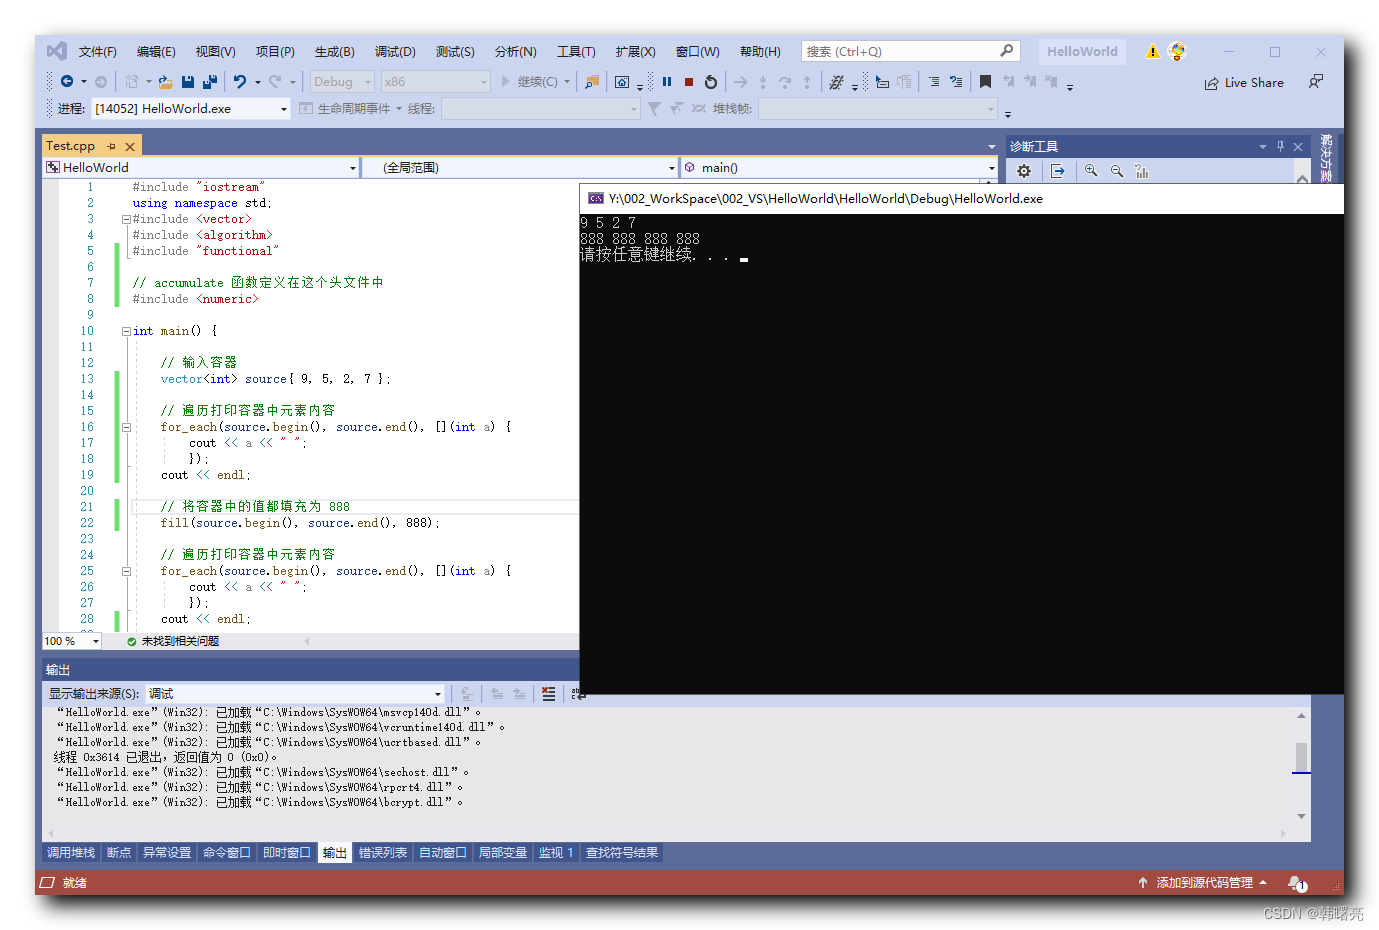
Task: Click the Restart debugging icon
Action: (710, 82)
